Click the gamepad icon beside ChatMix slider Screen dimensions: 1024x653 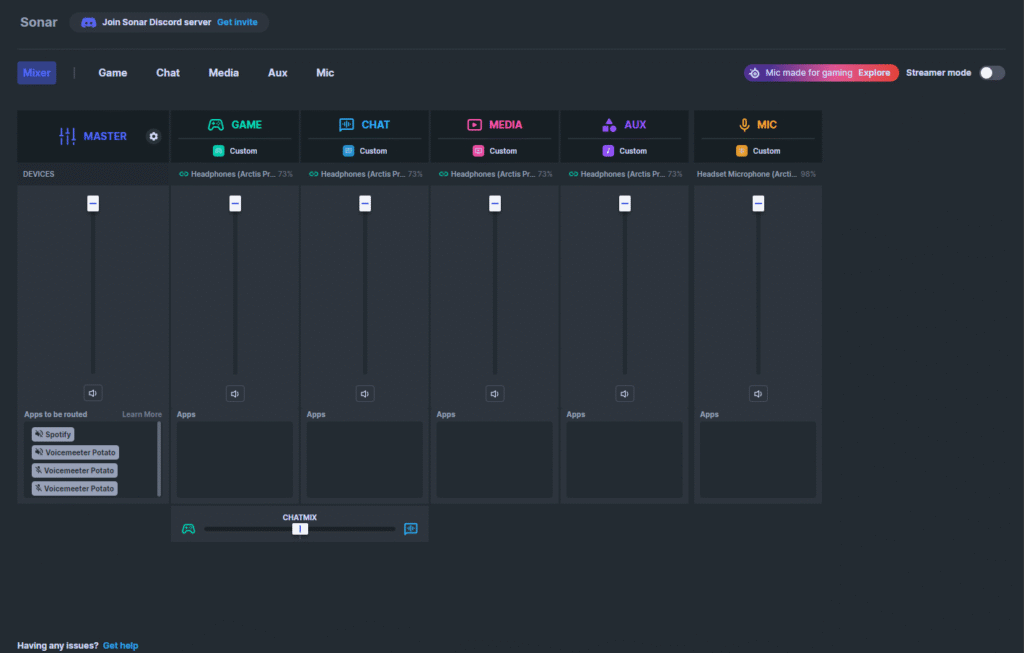tap(188, 529)
